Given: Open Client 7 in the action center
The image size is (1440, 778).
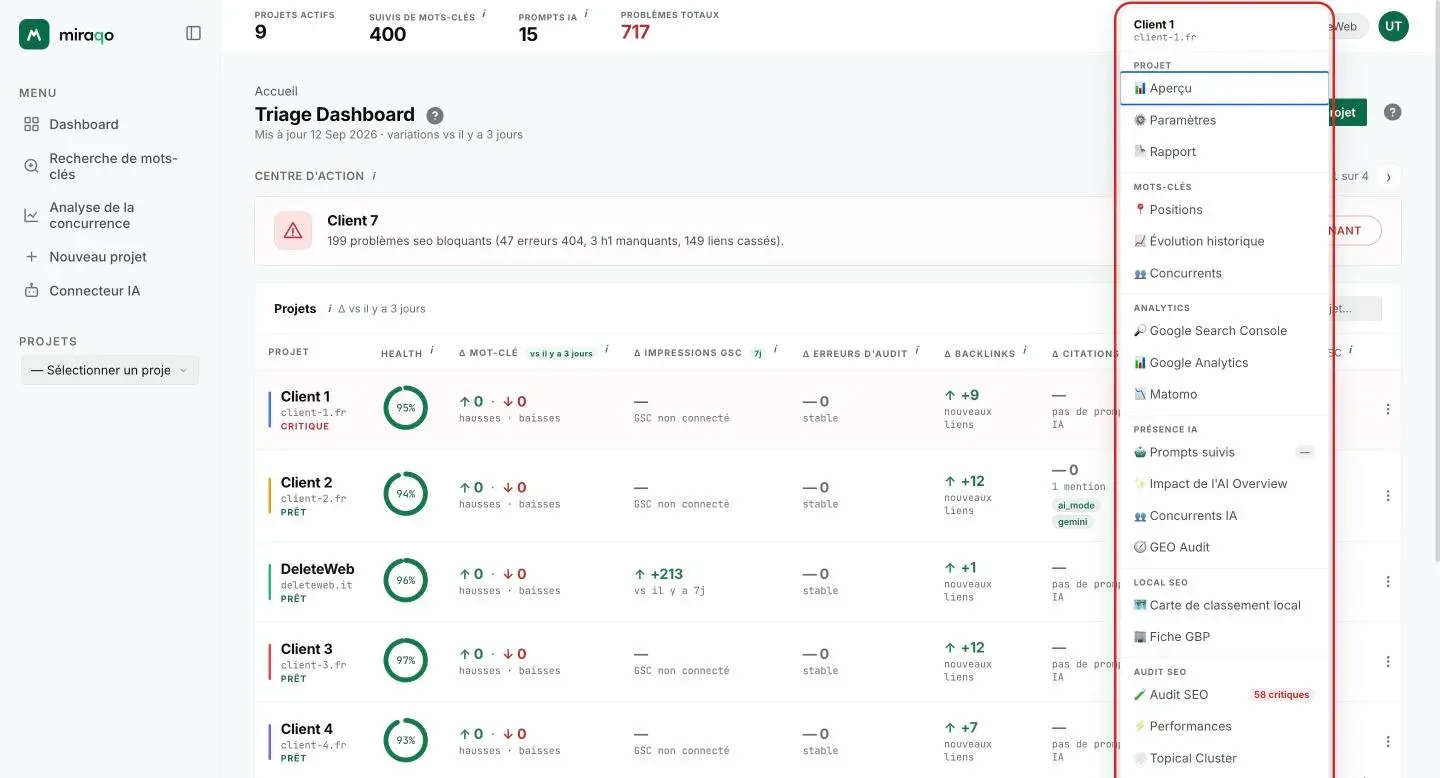Looking at the screenshot, I should point(353,221).
